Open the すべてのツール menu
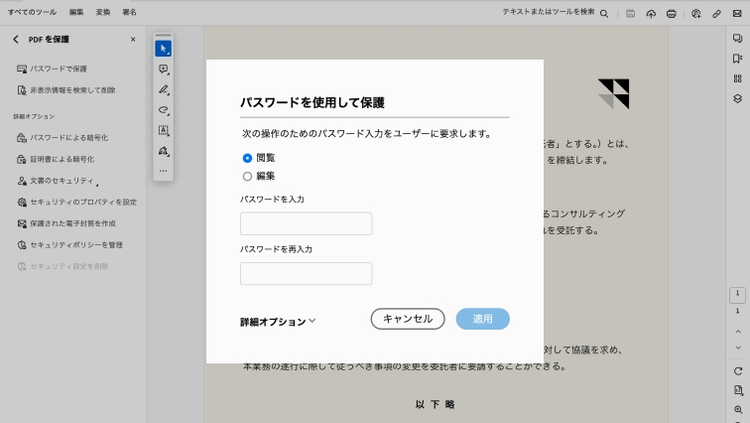 click(x=32, y=12)
